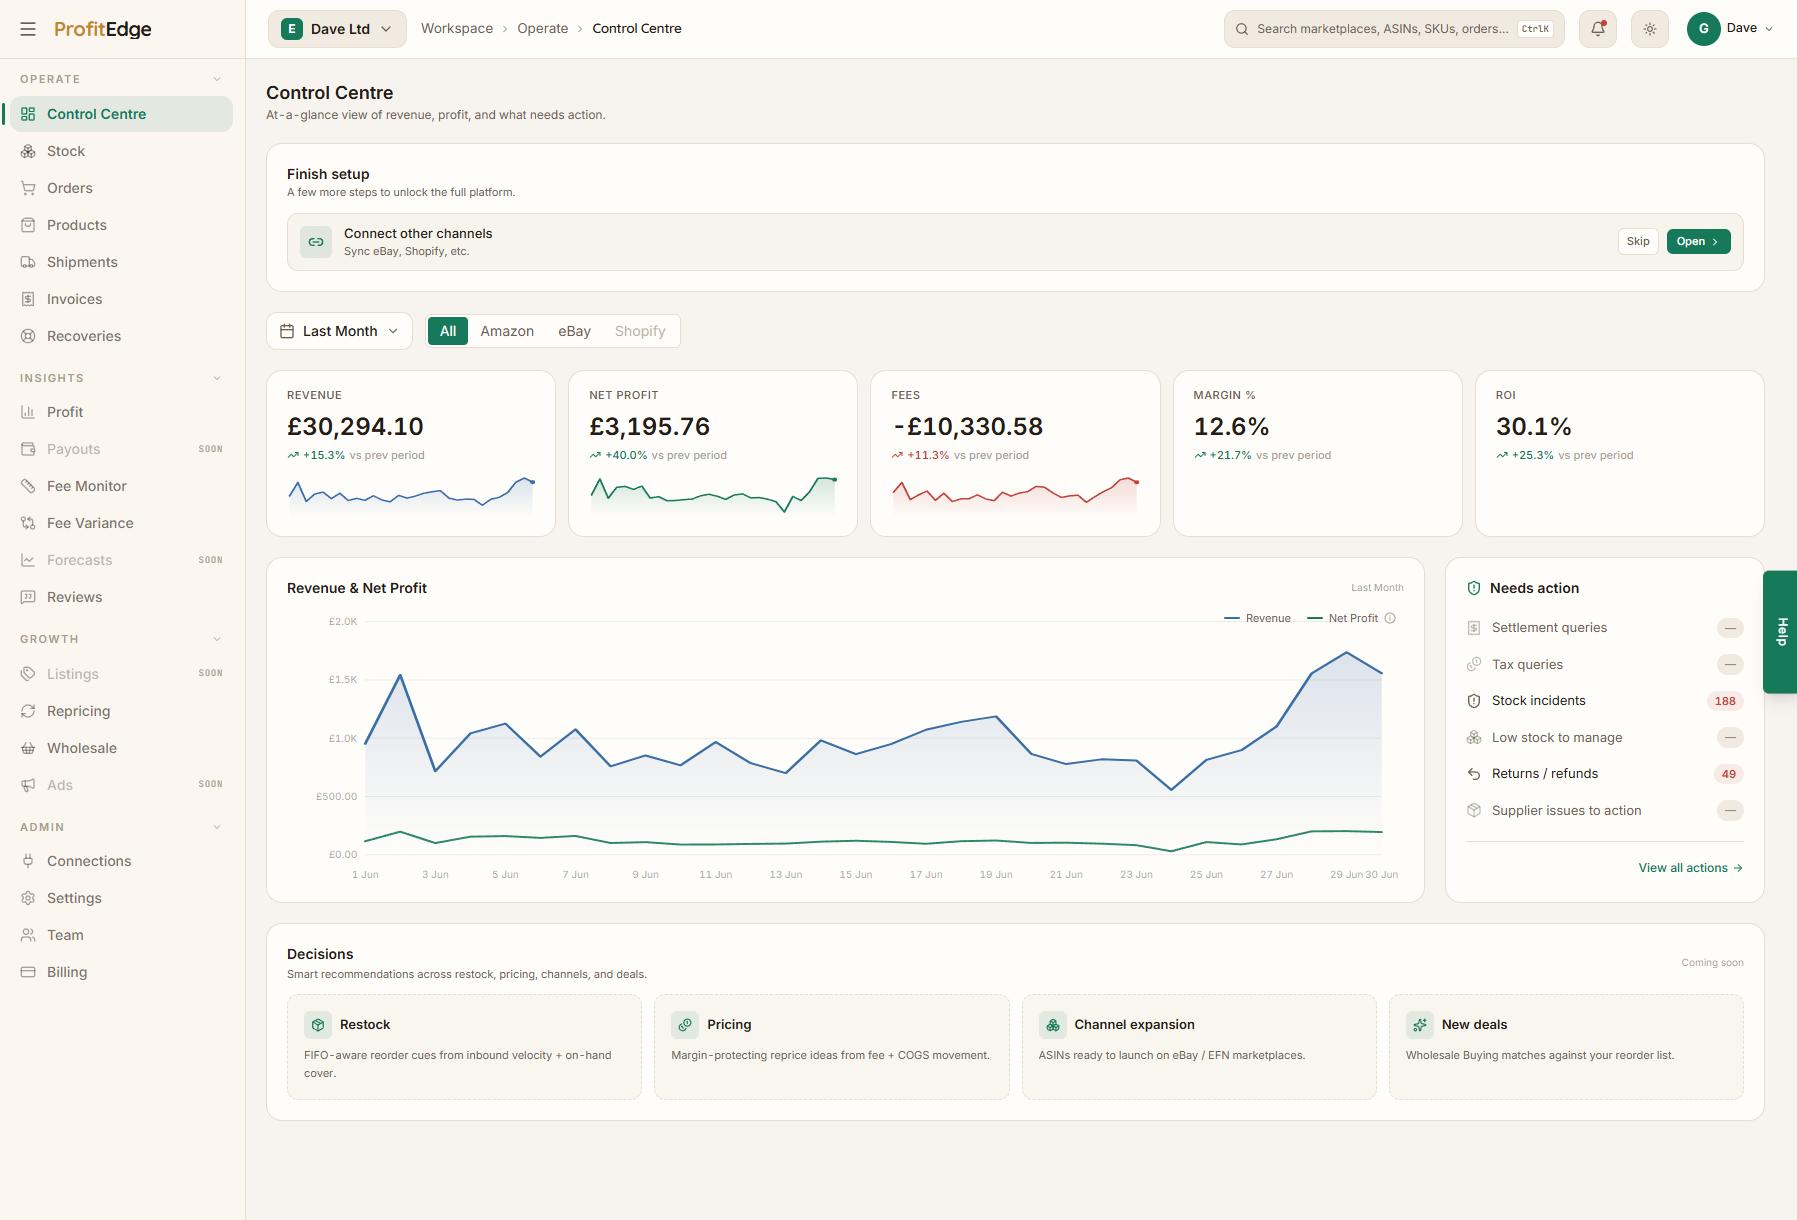
Task: Click the Stock boxes icon in sidebar
Action: point(28,151)
